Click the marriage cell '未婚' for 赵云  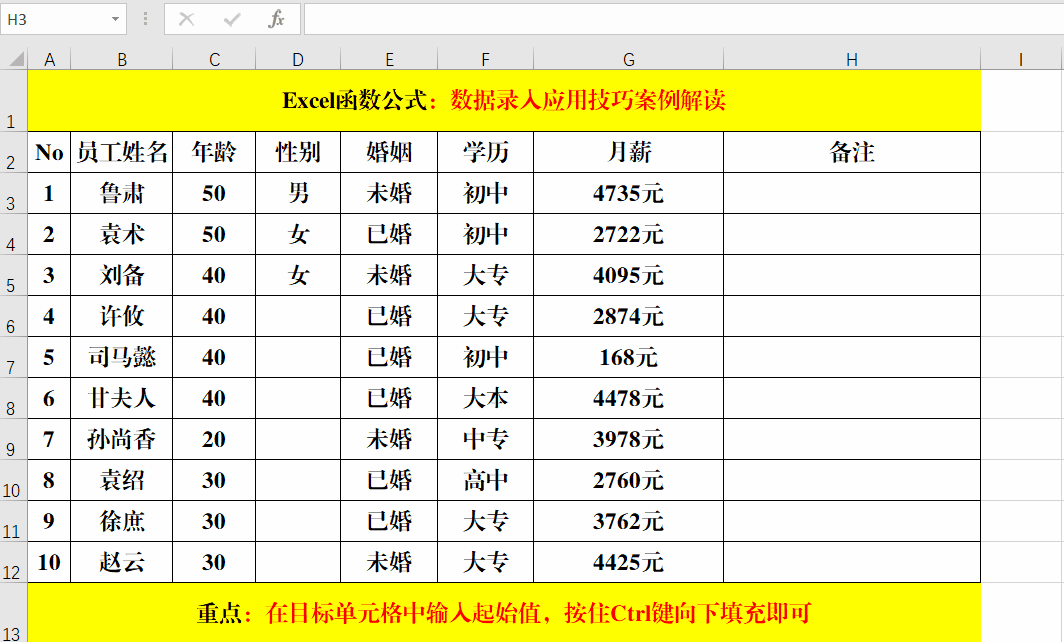pyautogui.click(x=390, y=562)
